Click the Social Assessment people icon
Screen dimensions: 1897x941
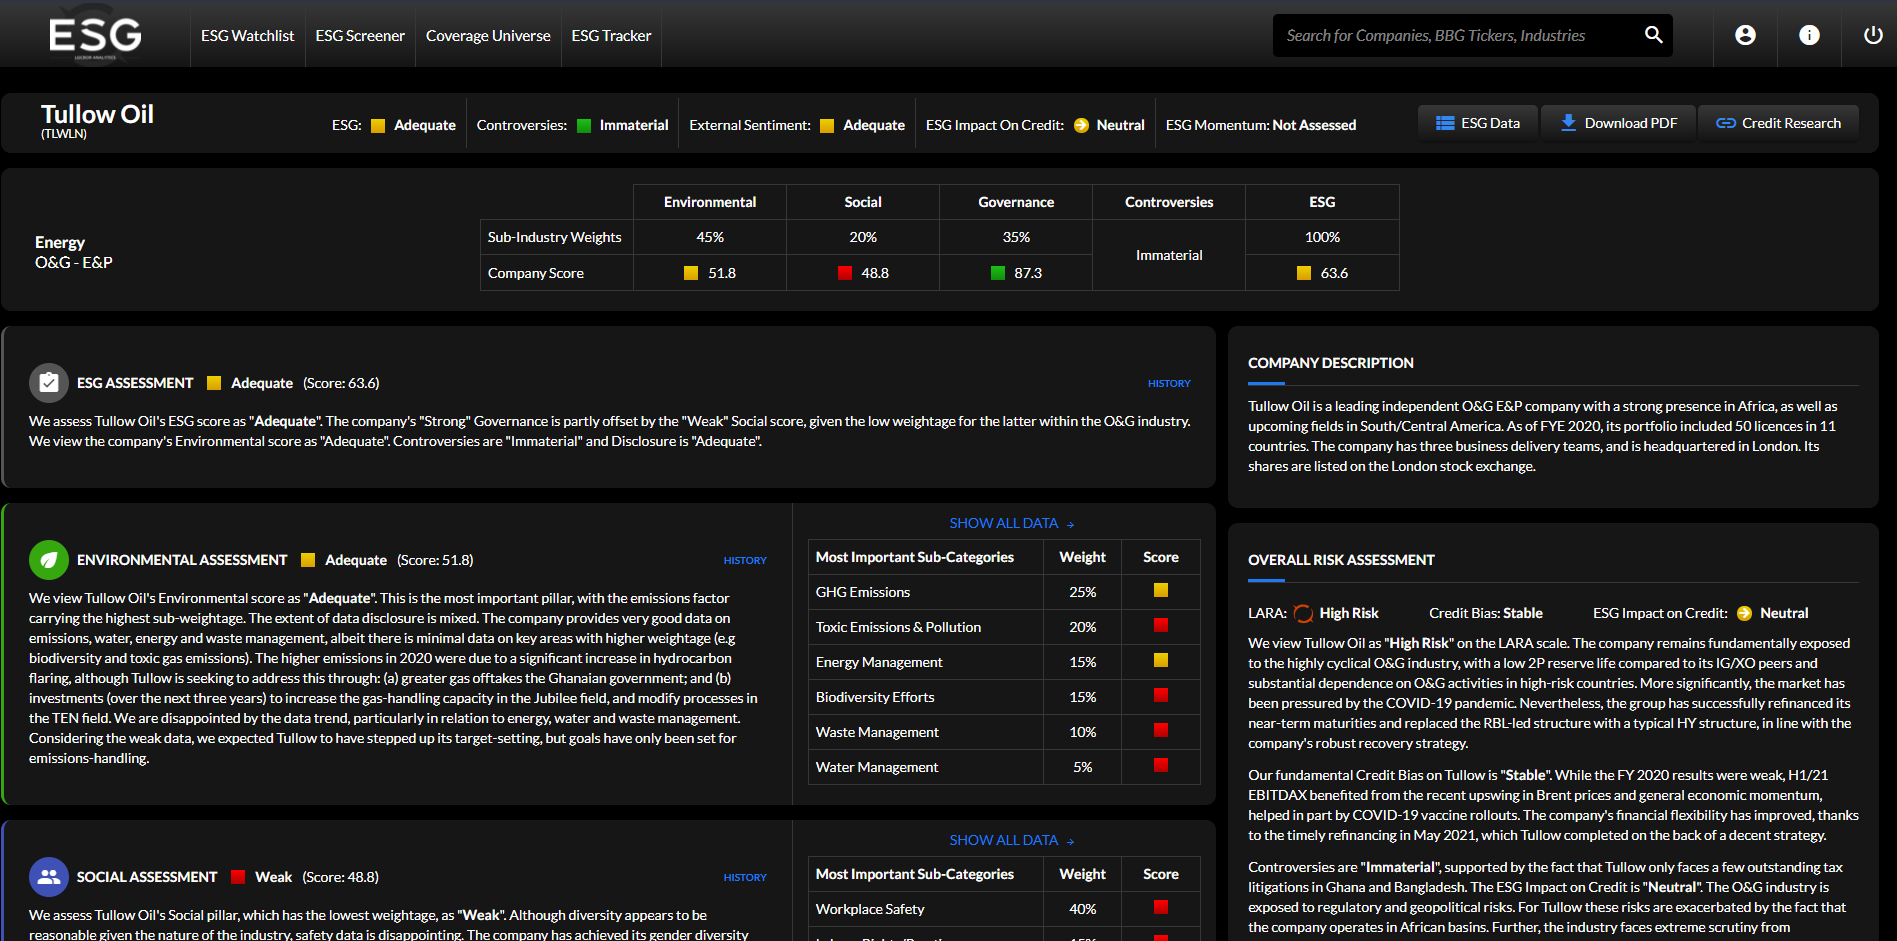[48, 876]
